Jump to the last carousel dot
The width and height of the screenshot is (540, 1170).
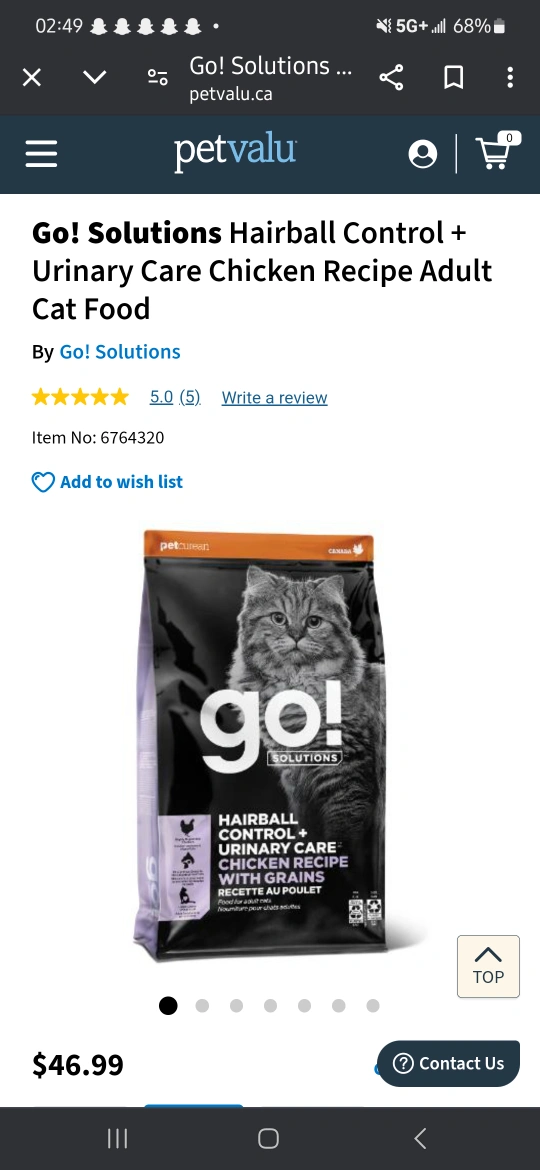click(373, 1006)
